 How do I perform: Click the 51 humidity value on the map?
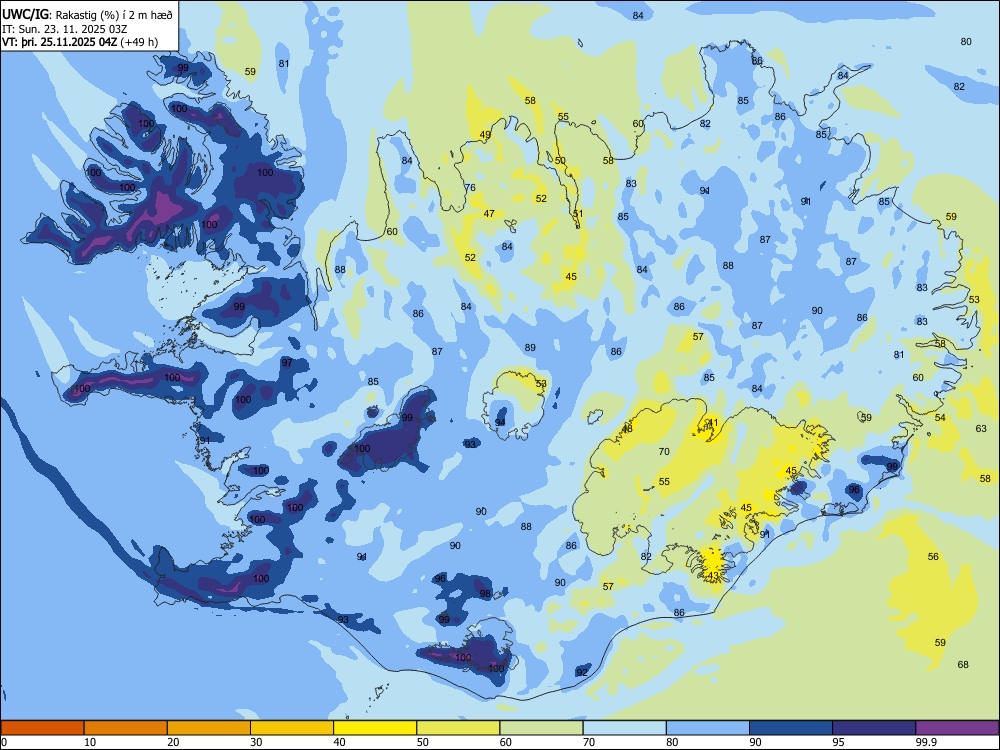[x=578, y=214]
